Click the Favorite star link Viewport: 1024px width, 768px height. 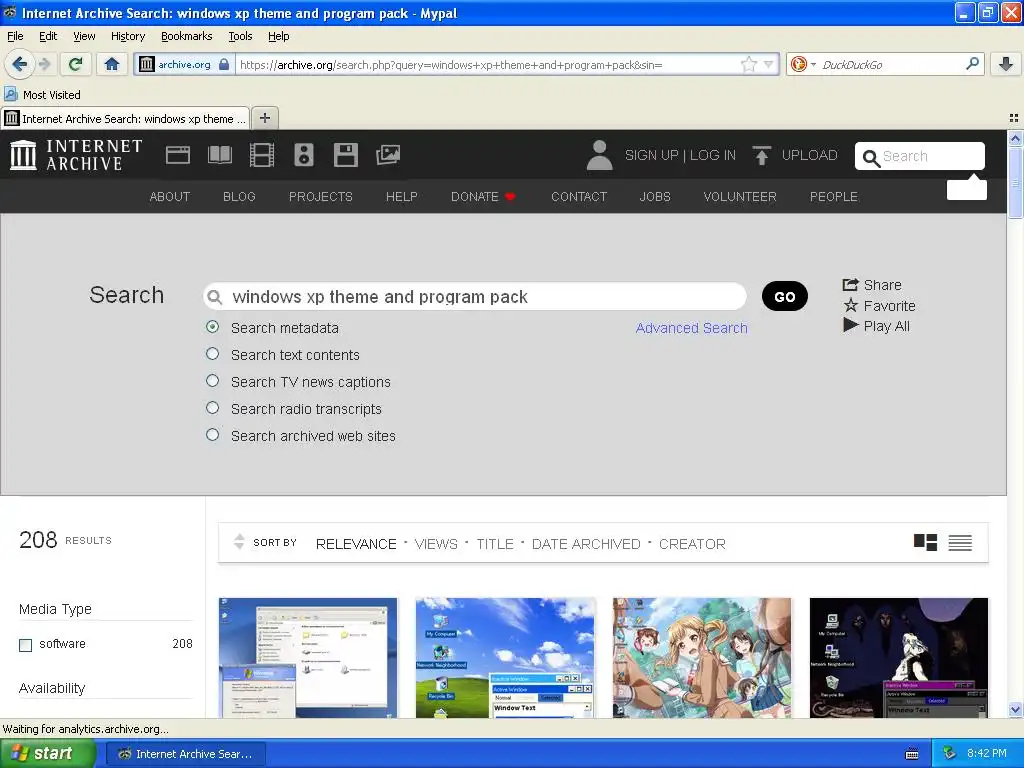879,306
